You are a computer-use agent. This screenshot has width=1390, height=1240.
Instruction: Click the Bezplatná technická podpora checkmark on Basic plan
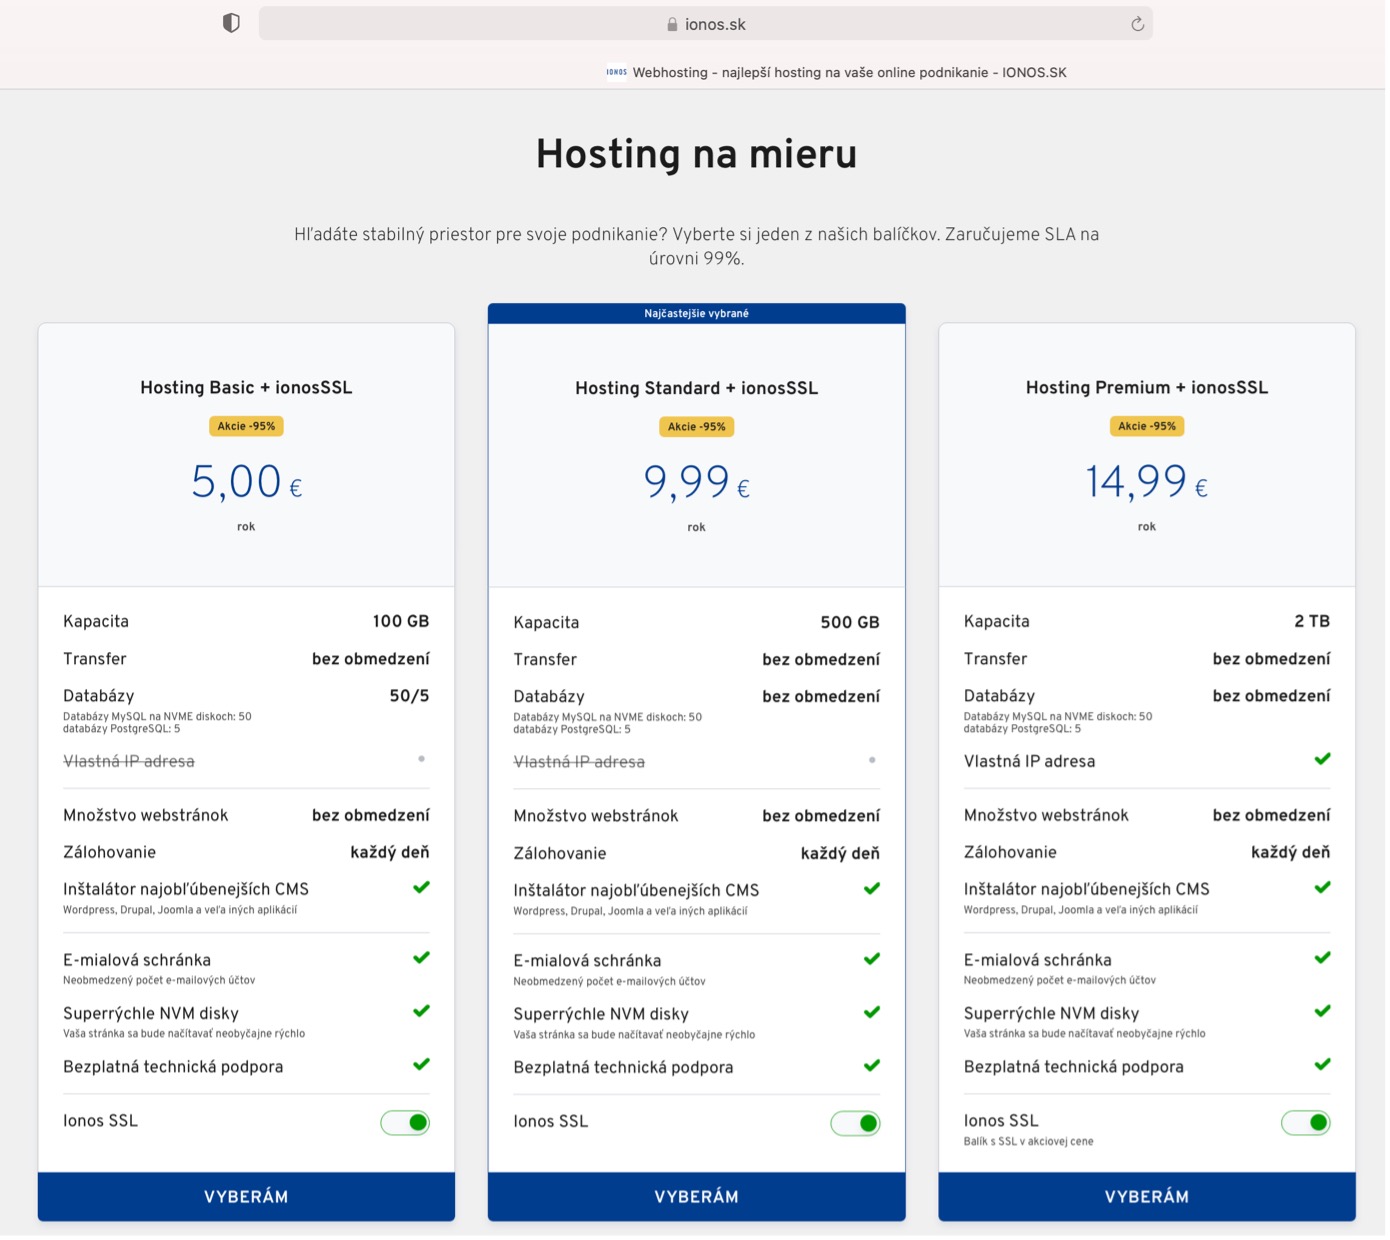click(x=422, y=1065)
